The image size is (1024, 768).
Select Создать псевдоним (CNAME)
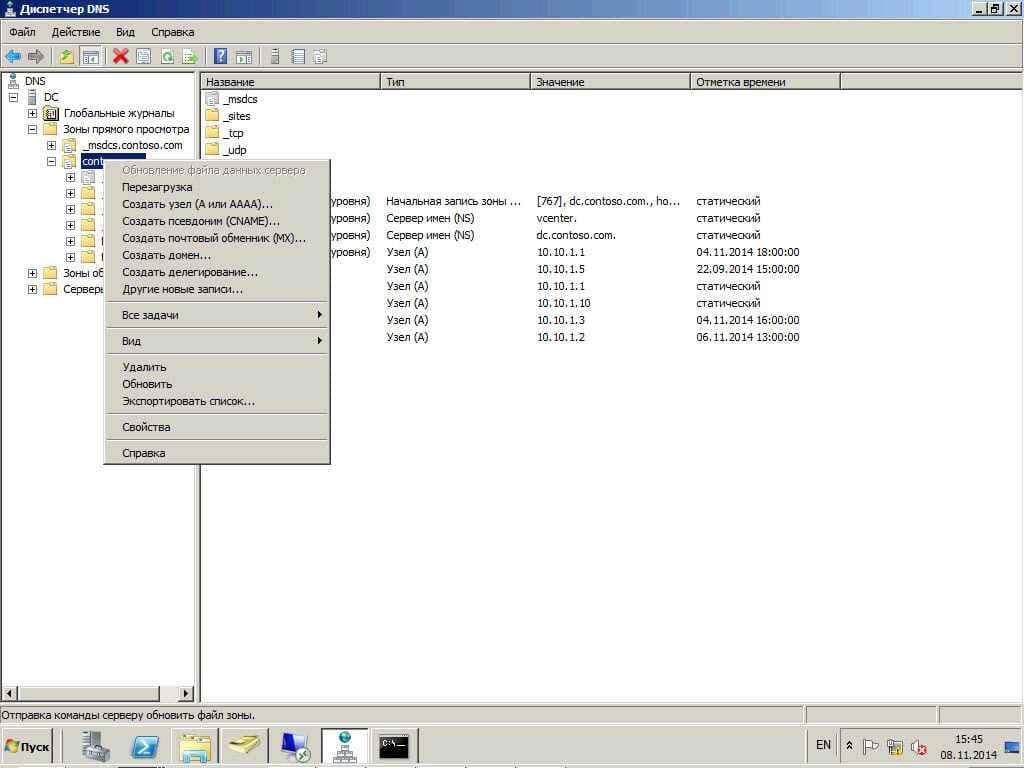pos(217,221)
